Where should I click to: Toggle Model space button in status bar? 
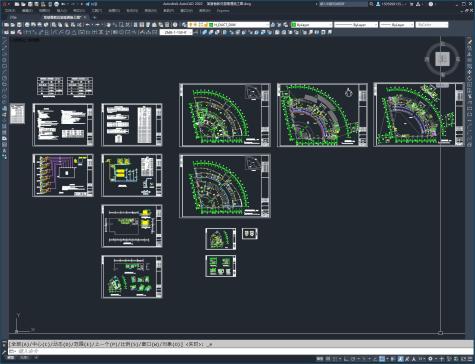coord(320,359)
